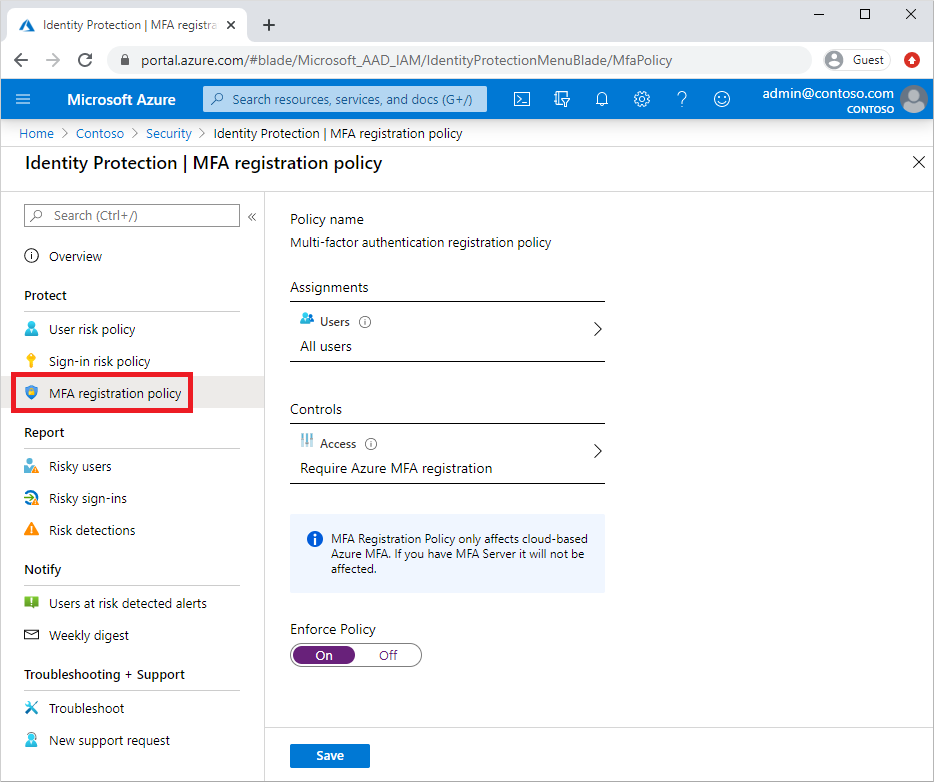Click the Access controls sliders icon
The height and width of the screenshot is (782, 934).
pos(307,440)
